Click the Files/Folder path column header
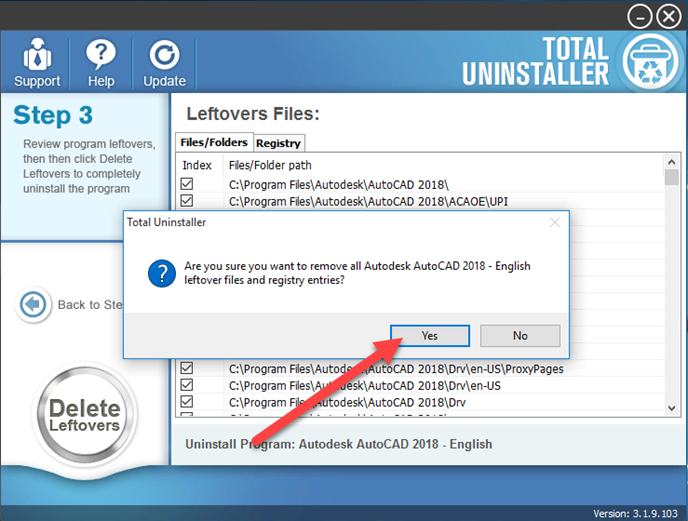 tap(270, 165)
